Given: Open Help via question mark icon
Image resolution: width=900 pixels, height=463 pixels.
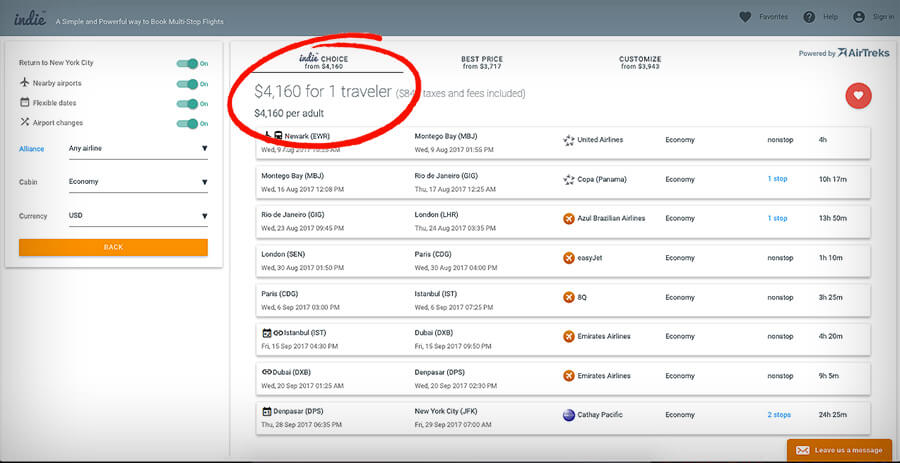Looking at the screenshot, I should (x=809, y=17).
